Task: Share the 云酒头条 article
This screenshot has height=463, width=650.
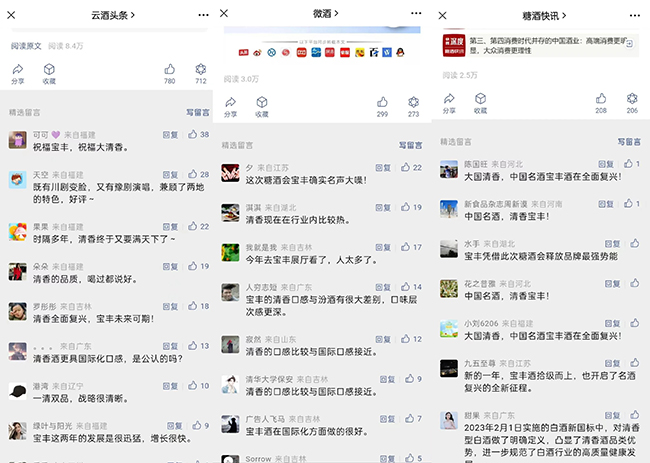Action: [18, 74]
